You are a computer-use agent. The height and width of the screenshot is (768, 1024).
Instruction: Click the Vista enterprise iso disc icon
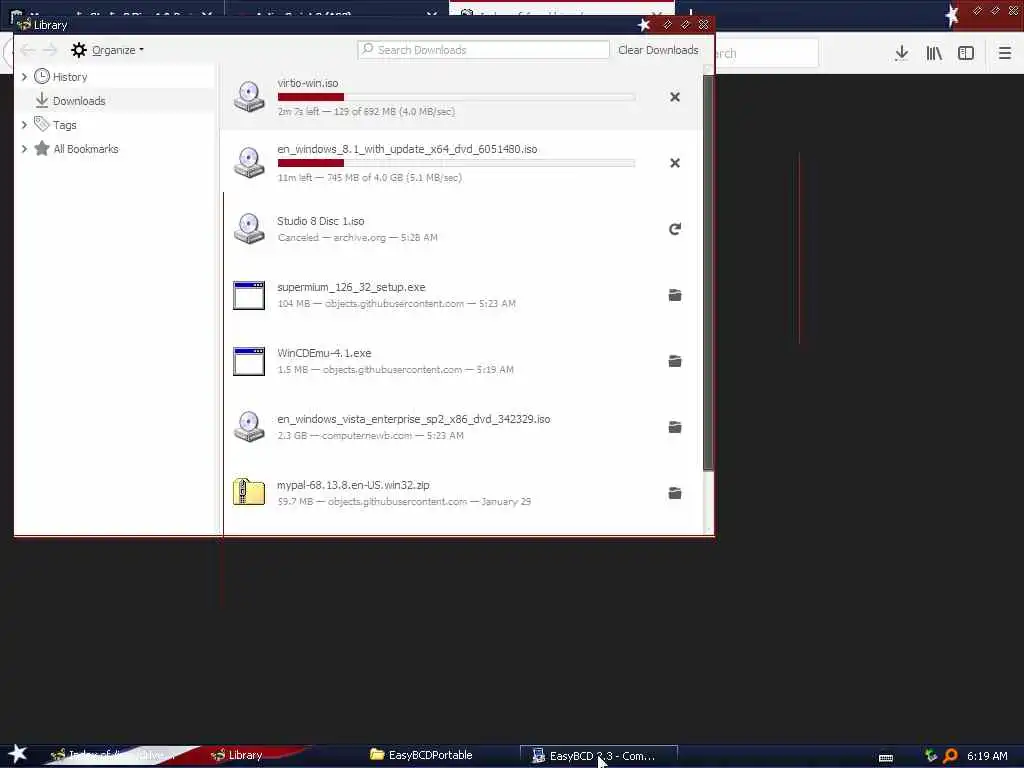coord(249,427)
